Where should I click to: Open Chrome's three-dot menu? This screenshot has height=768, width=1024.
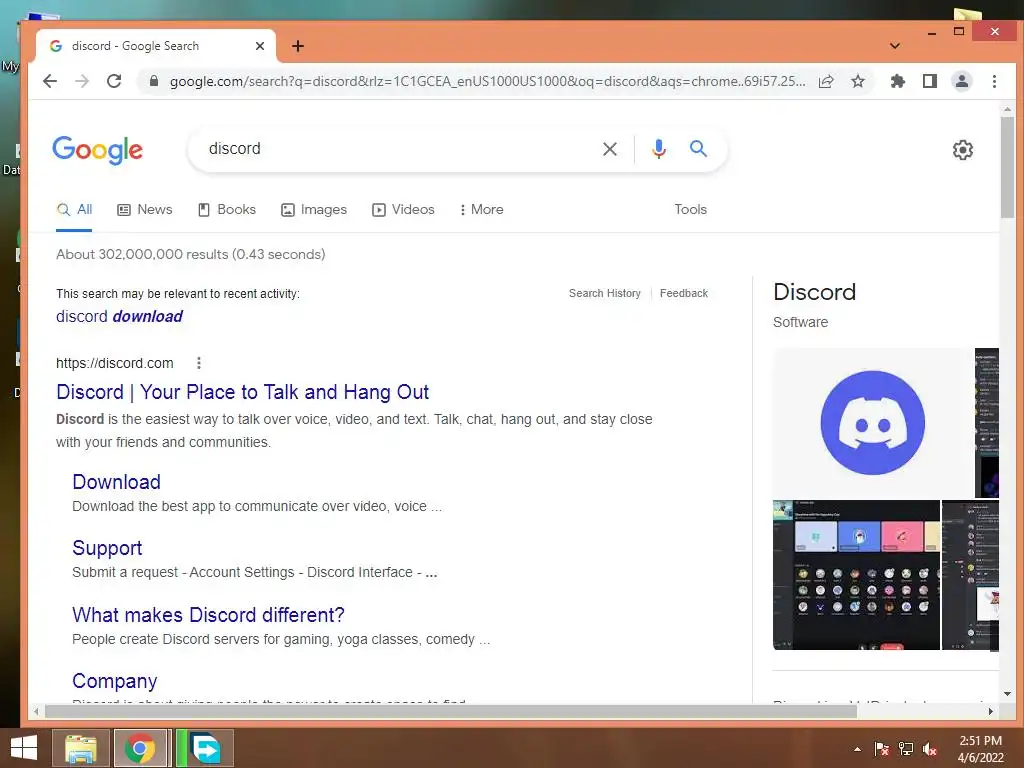tap(994, 81)
